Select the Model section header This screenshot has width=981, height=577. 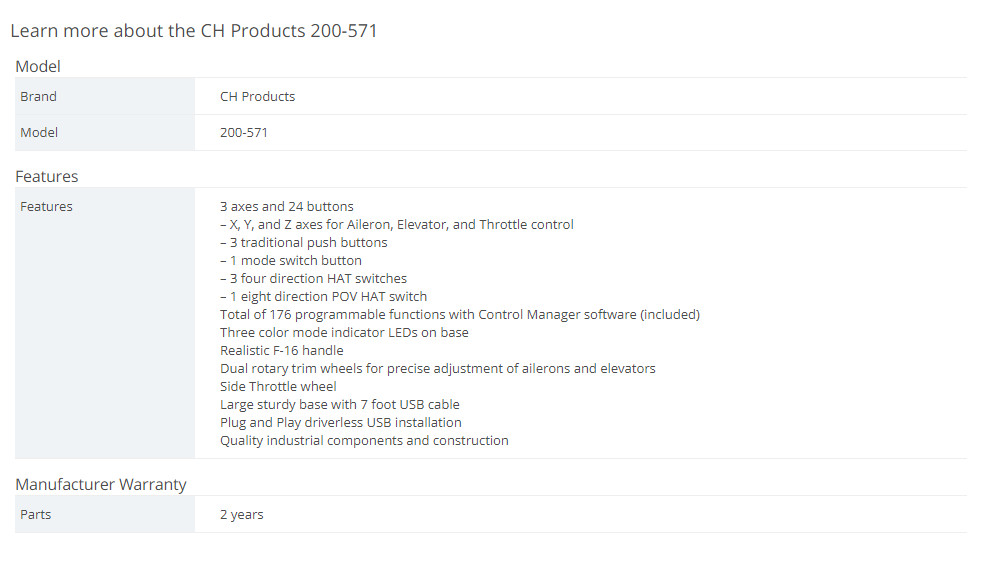pyautogui.click(x=38, y=66)
